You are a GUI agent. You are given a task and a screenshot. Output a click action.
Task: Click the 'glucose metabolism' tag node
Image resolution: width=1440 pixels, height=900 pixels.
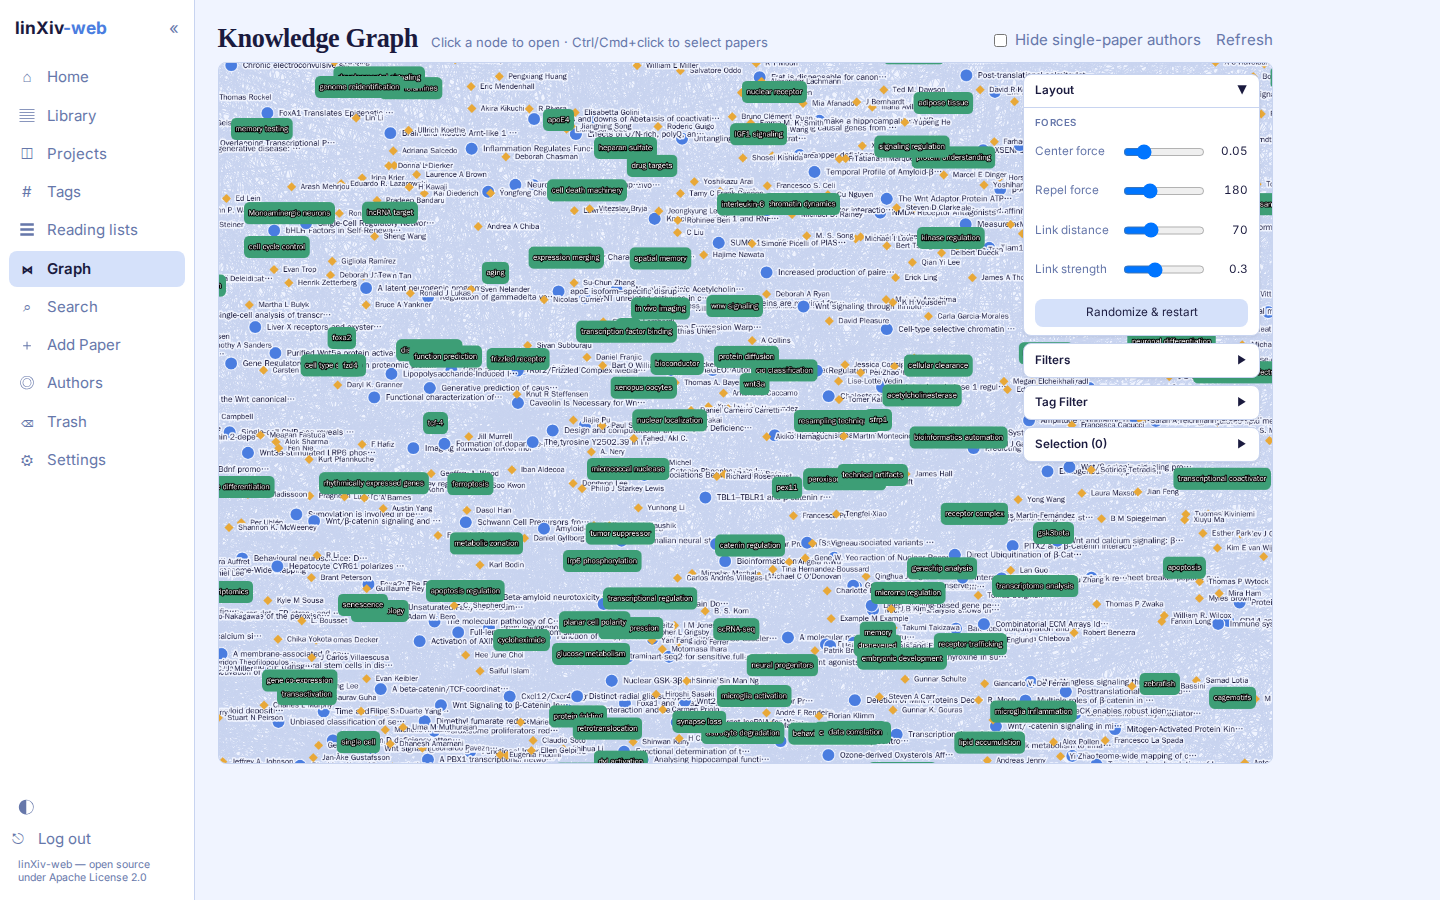coord(591,654)
